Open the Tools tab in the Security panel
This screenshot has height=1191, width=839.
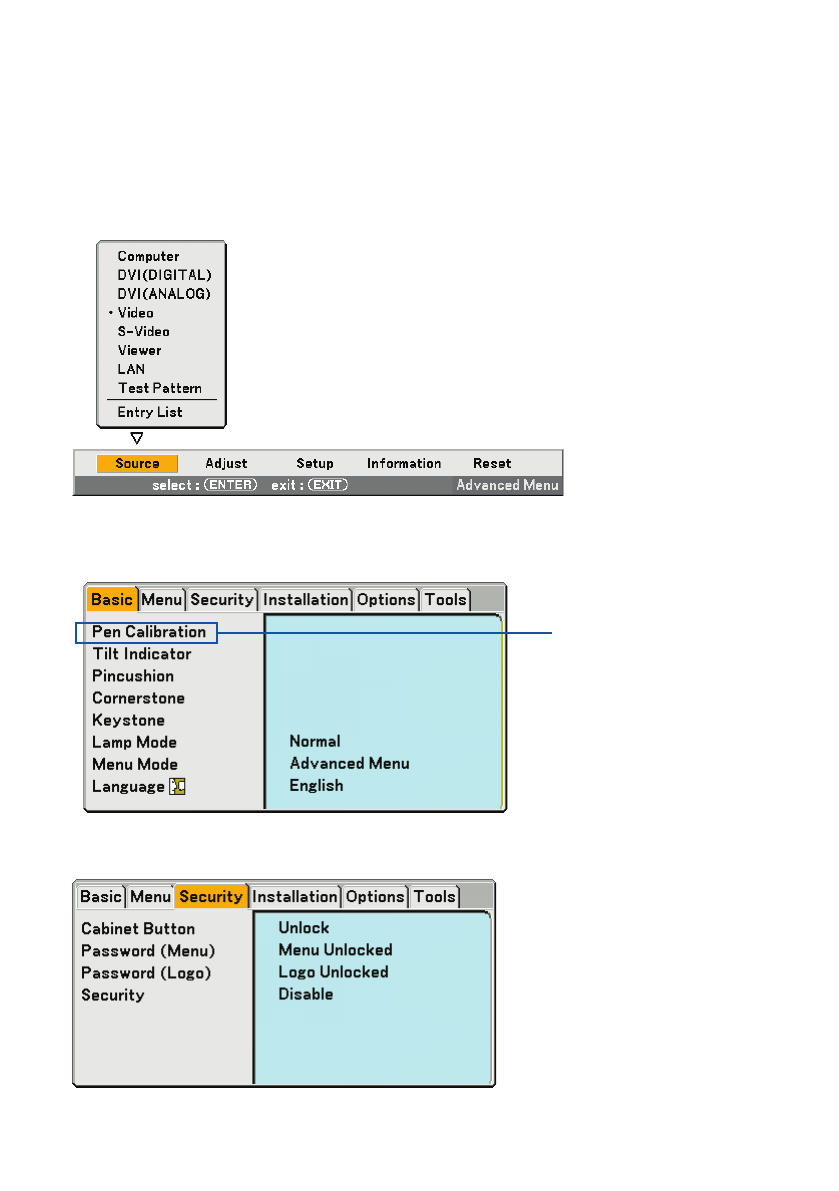[434, 897]
